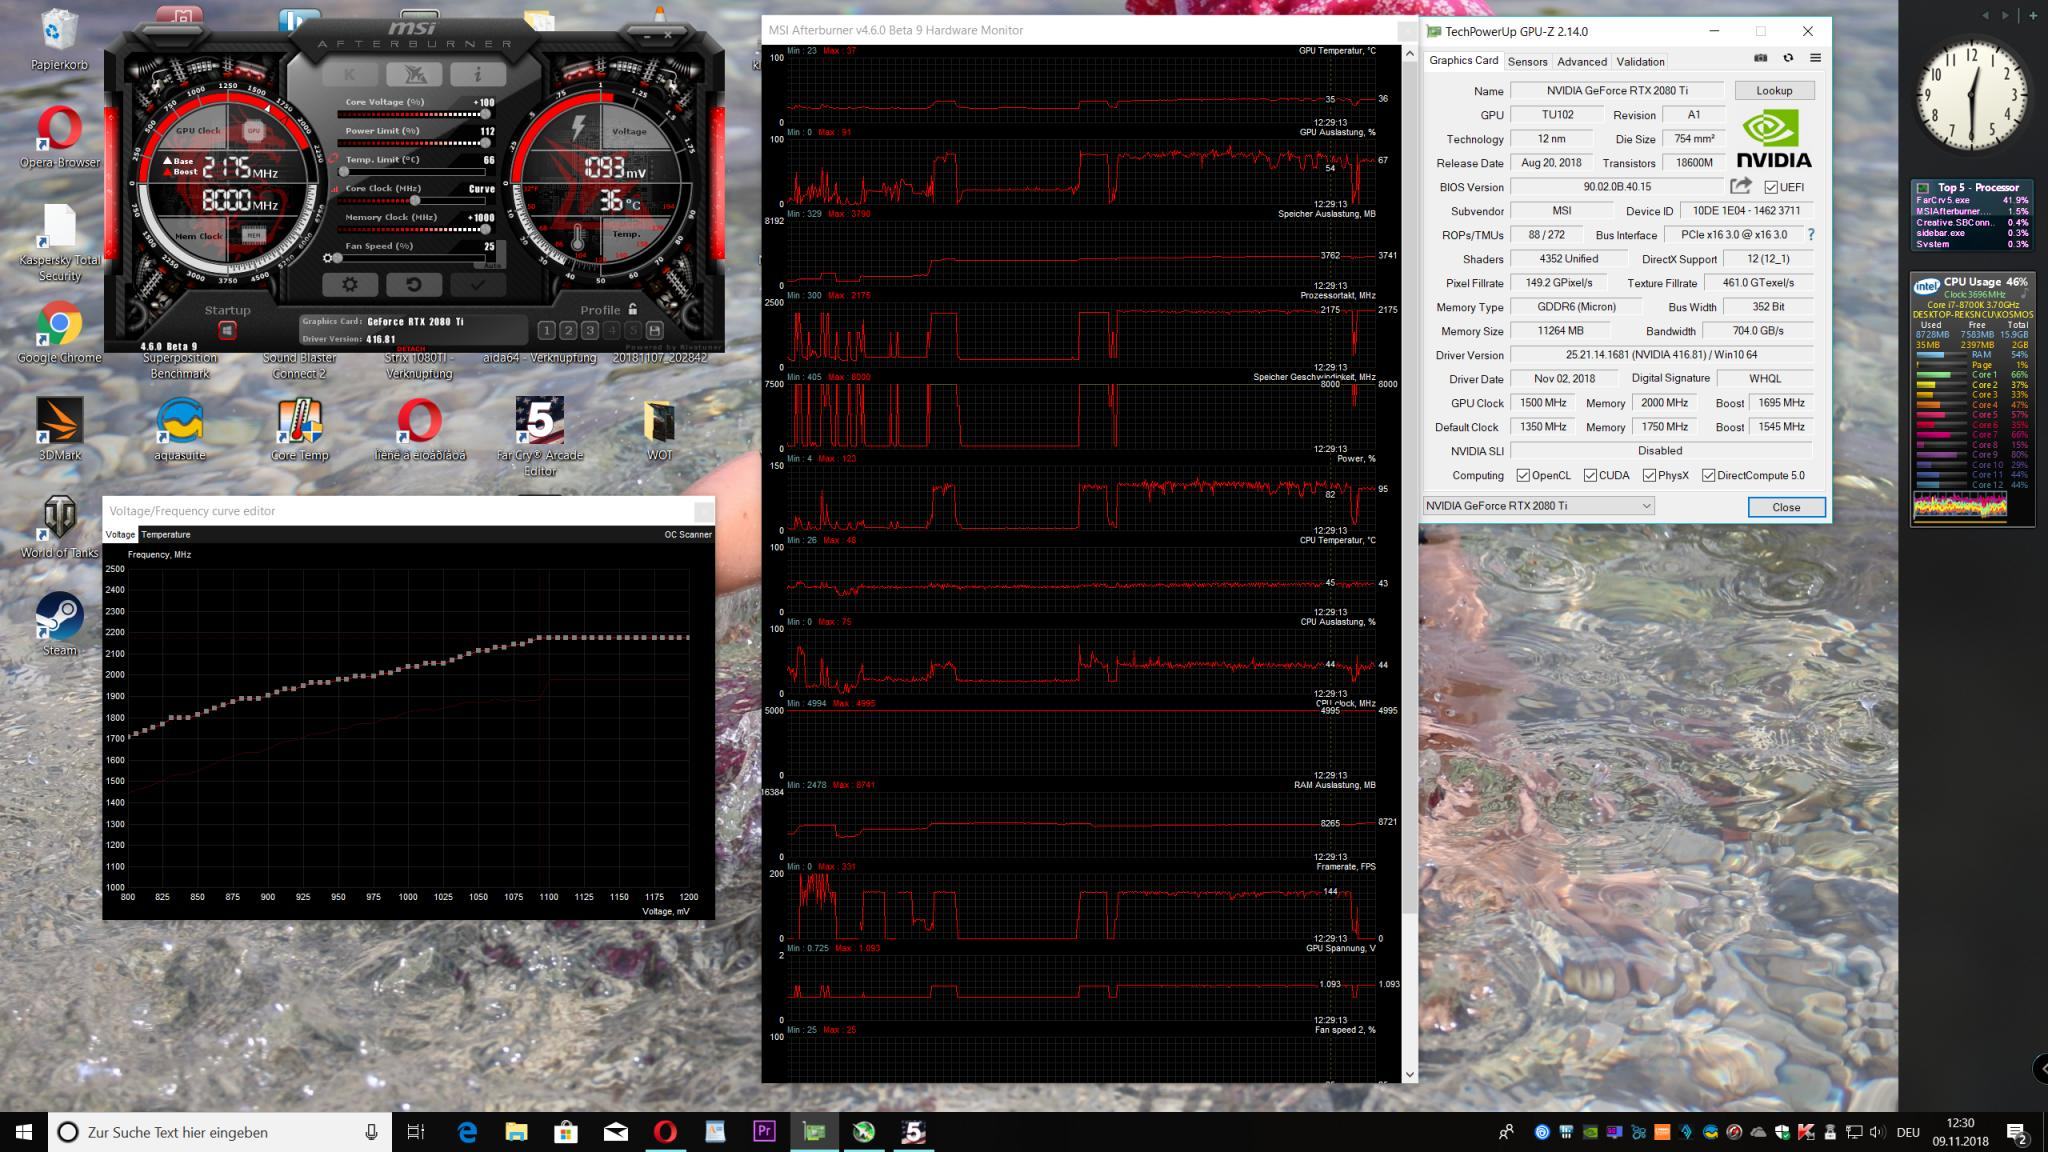Open Afterburner settings gear button

(x=350, y=284)
